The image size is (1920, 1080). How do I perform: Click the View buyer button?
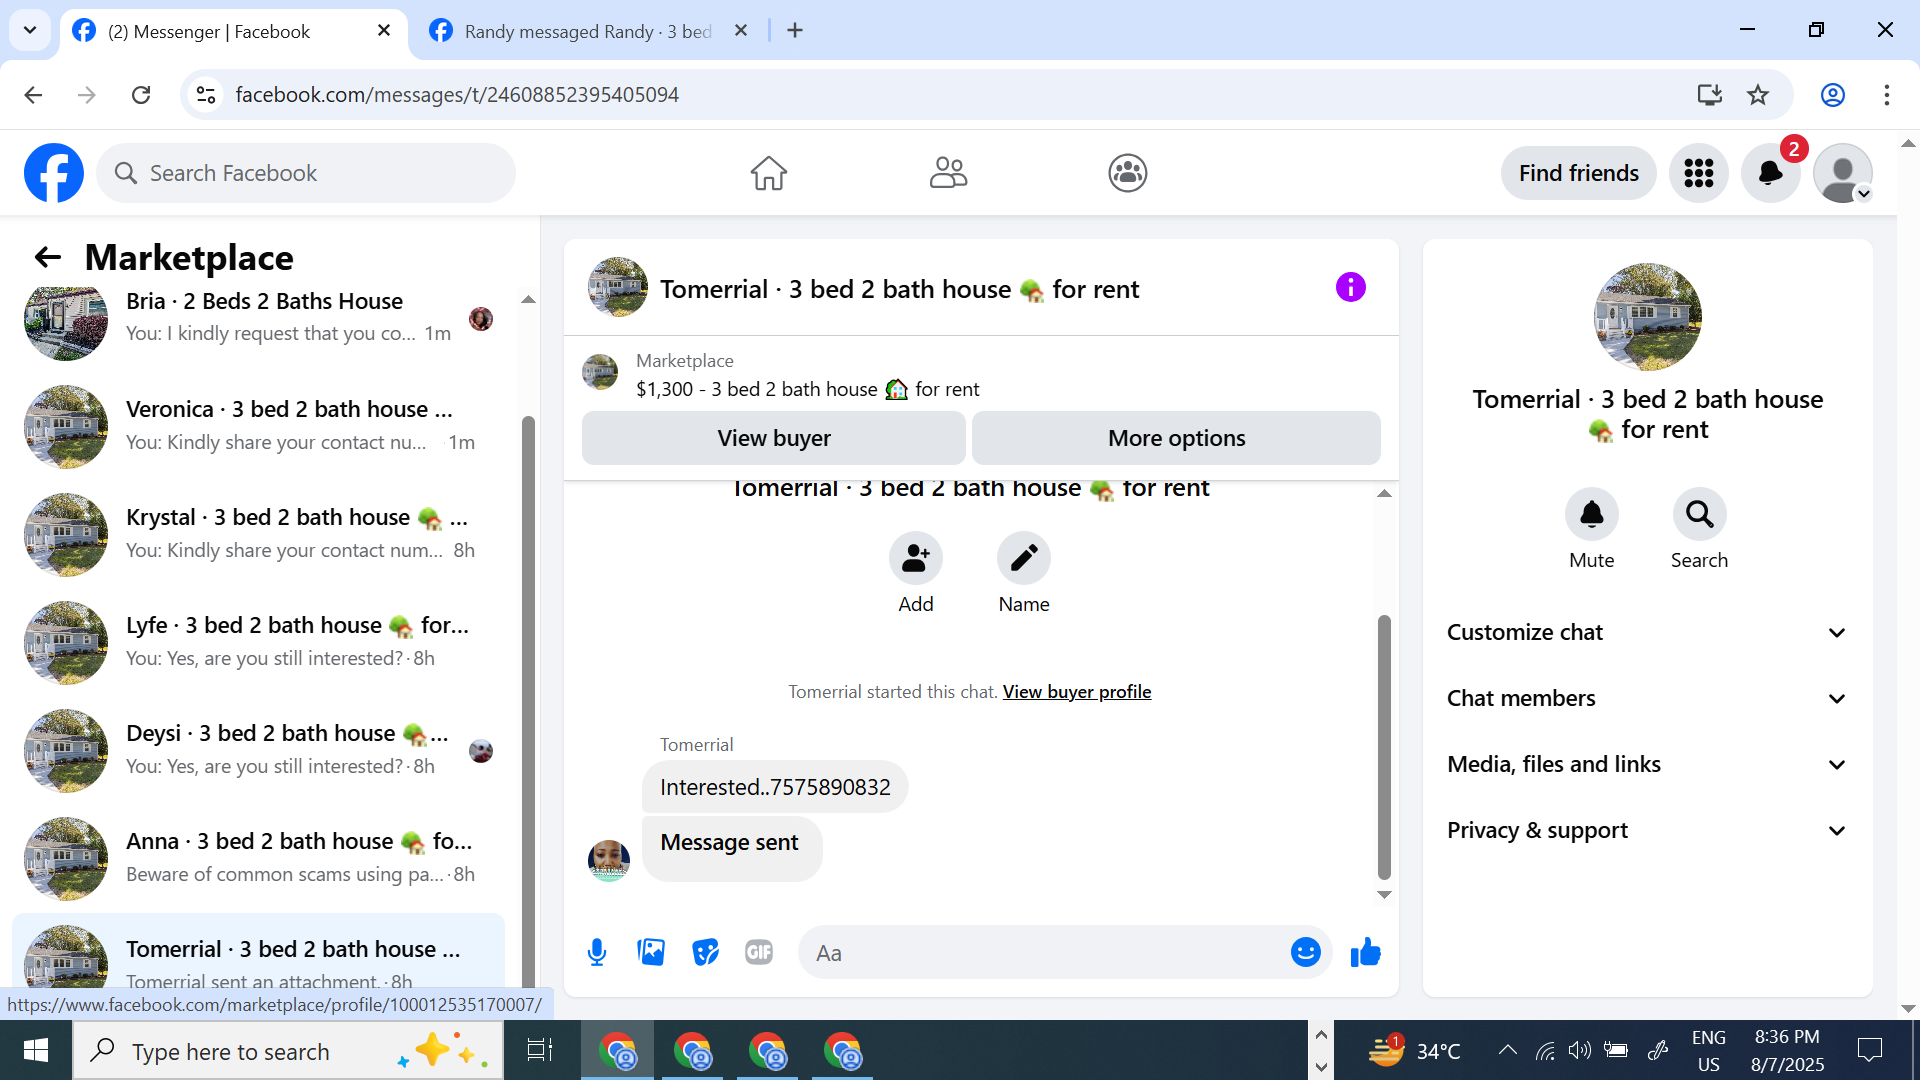pyautogui.click(x=774, y=438)
